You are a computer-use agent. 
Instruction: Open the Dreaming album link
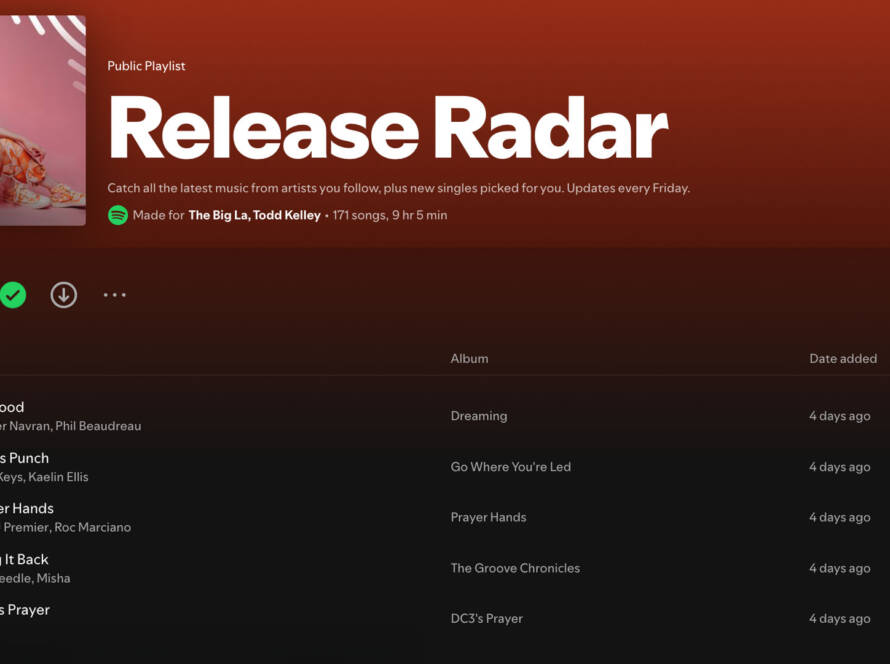479,416
